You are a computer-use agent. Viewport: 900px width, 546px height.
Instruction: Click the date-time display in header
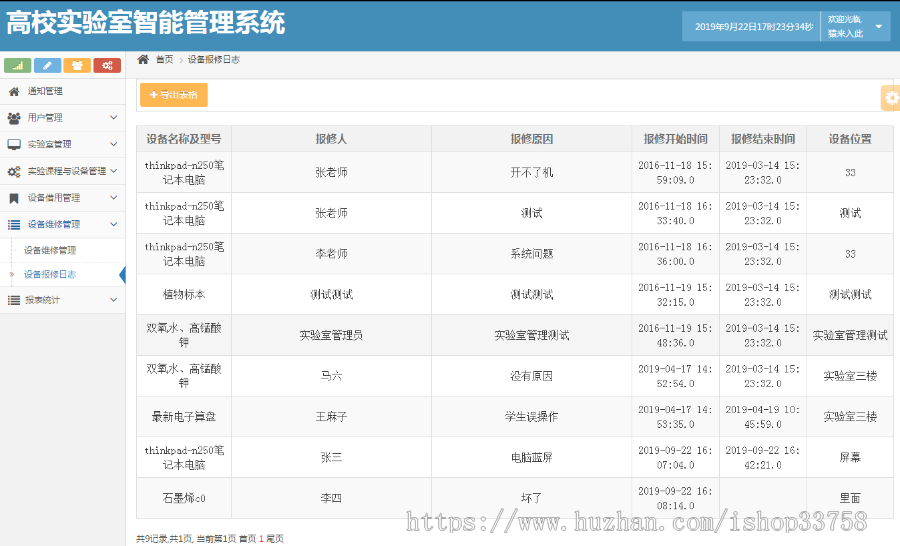[x=754, y=26]
